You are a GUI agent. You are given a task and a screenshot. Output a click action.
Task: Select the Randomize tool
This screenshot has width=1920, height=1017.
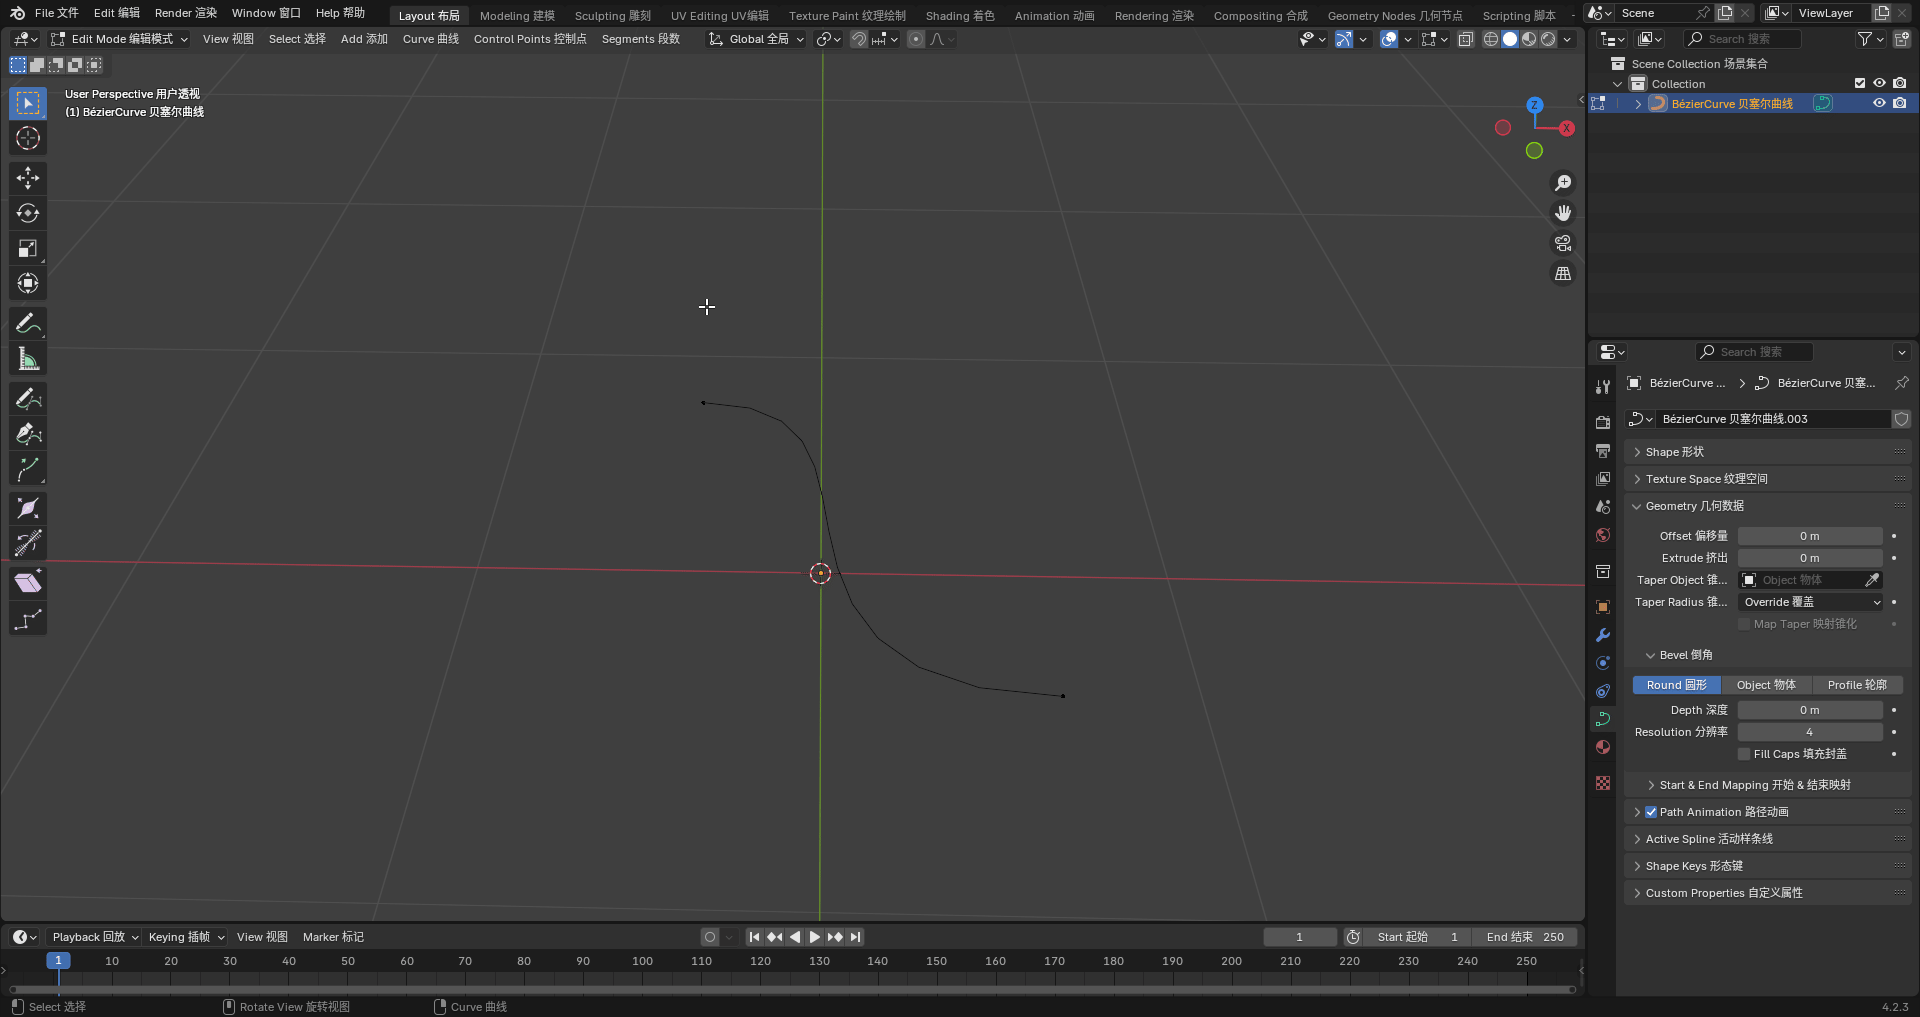[28, 619]
